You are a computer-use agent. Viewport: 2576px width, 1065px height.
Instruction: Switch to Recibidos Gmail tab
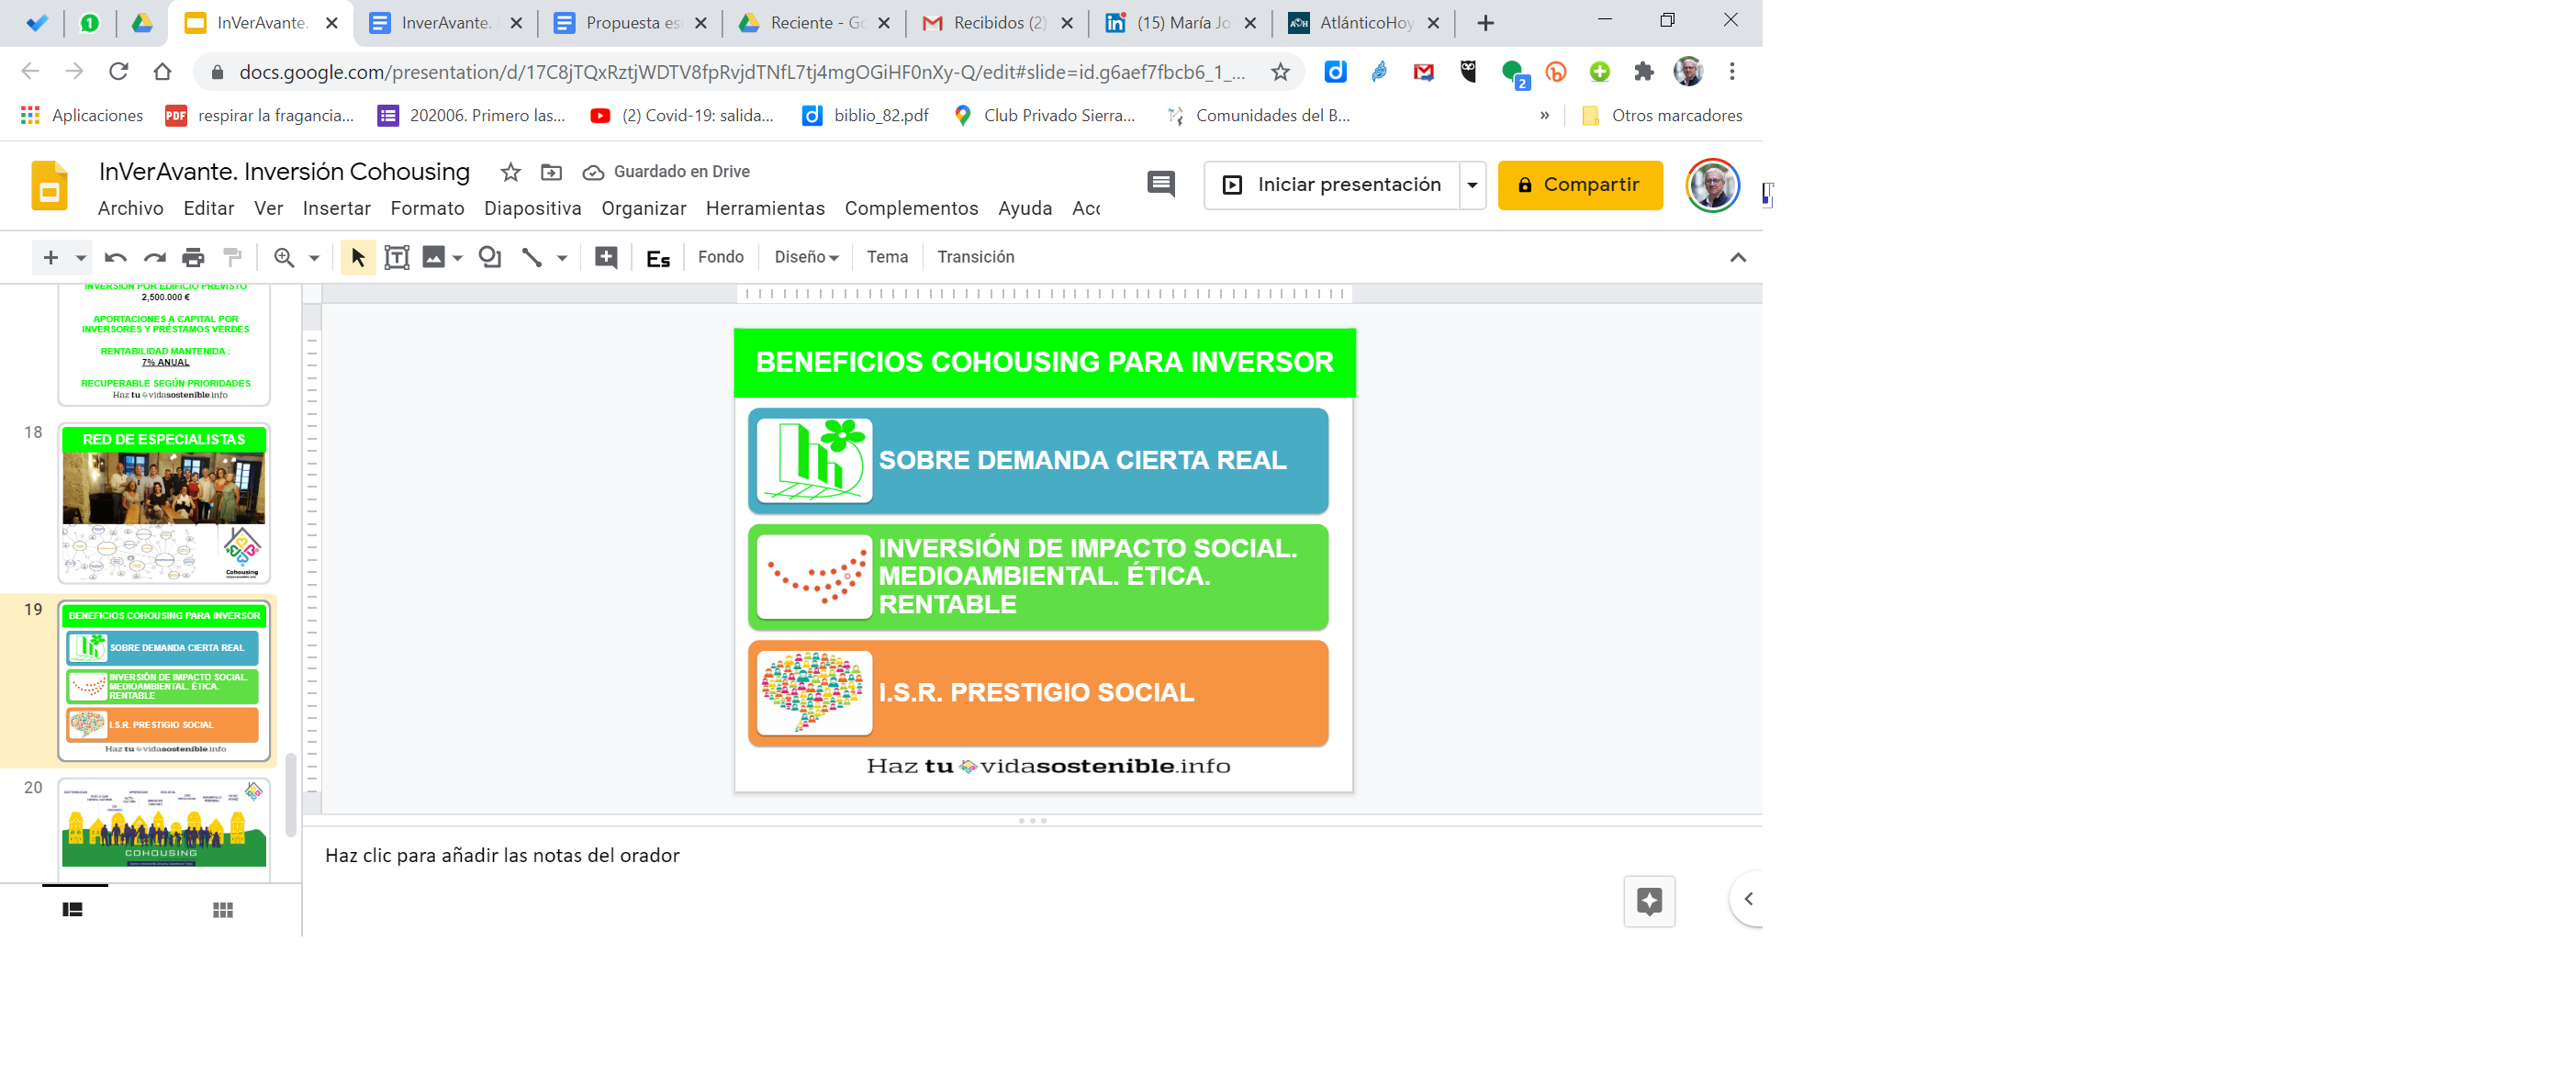point(997,22)
